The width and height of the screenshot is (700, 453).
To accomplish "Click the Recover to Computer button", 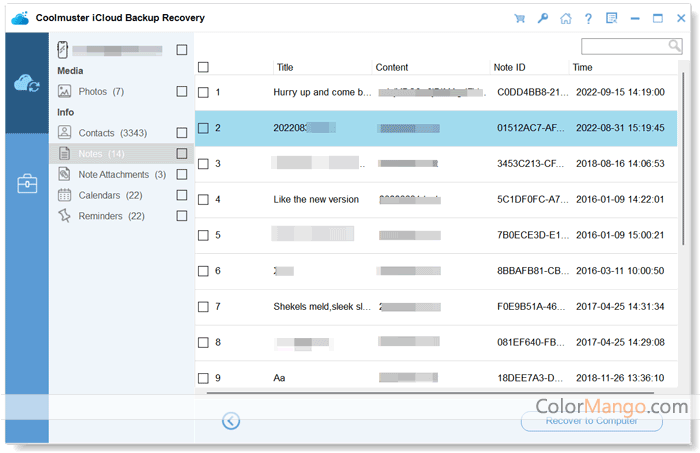I will (x=591, y=421).
